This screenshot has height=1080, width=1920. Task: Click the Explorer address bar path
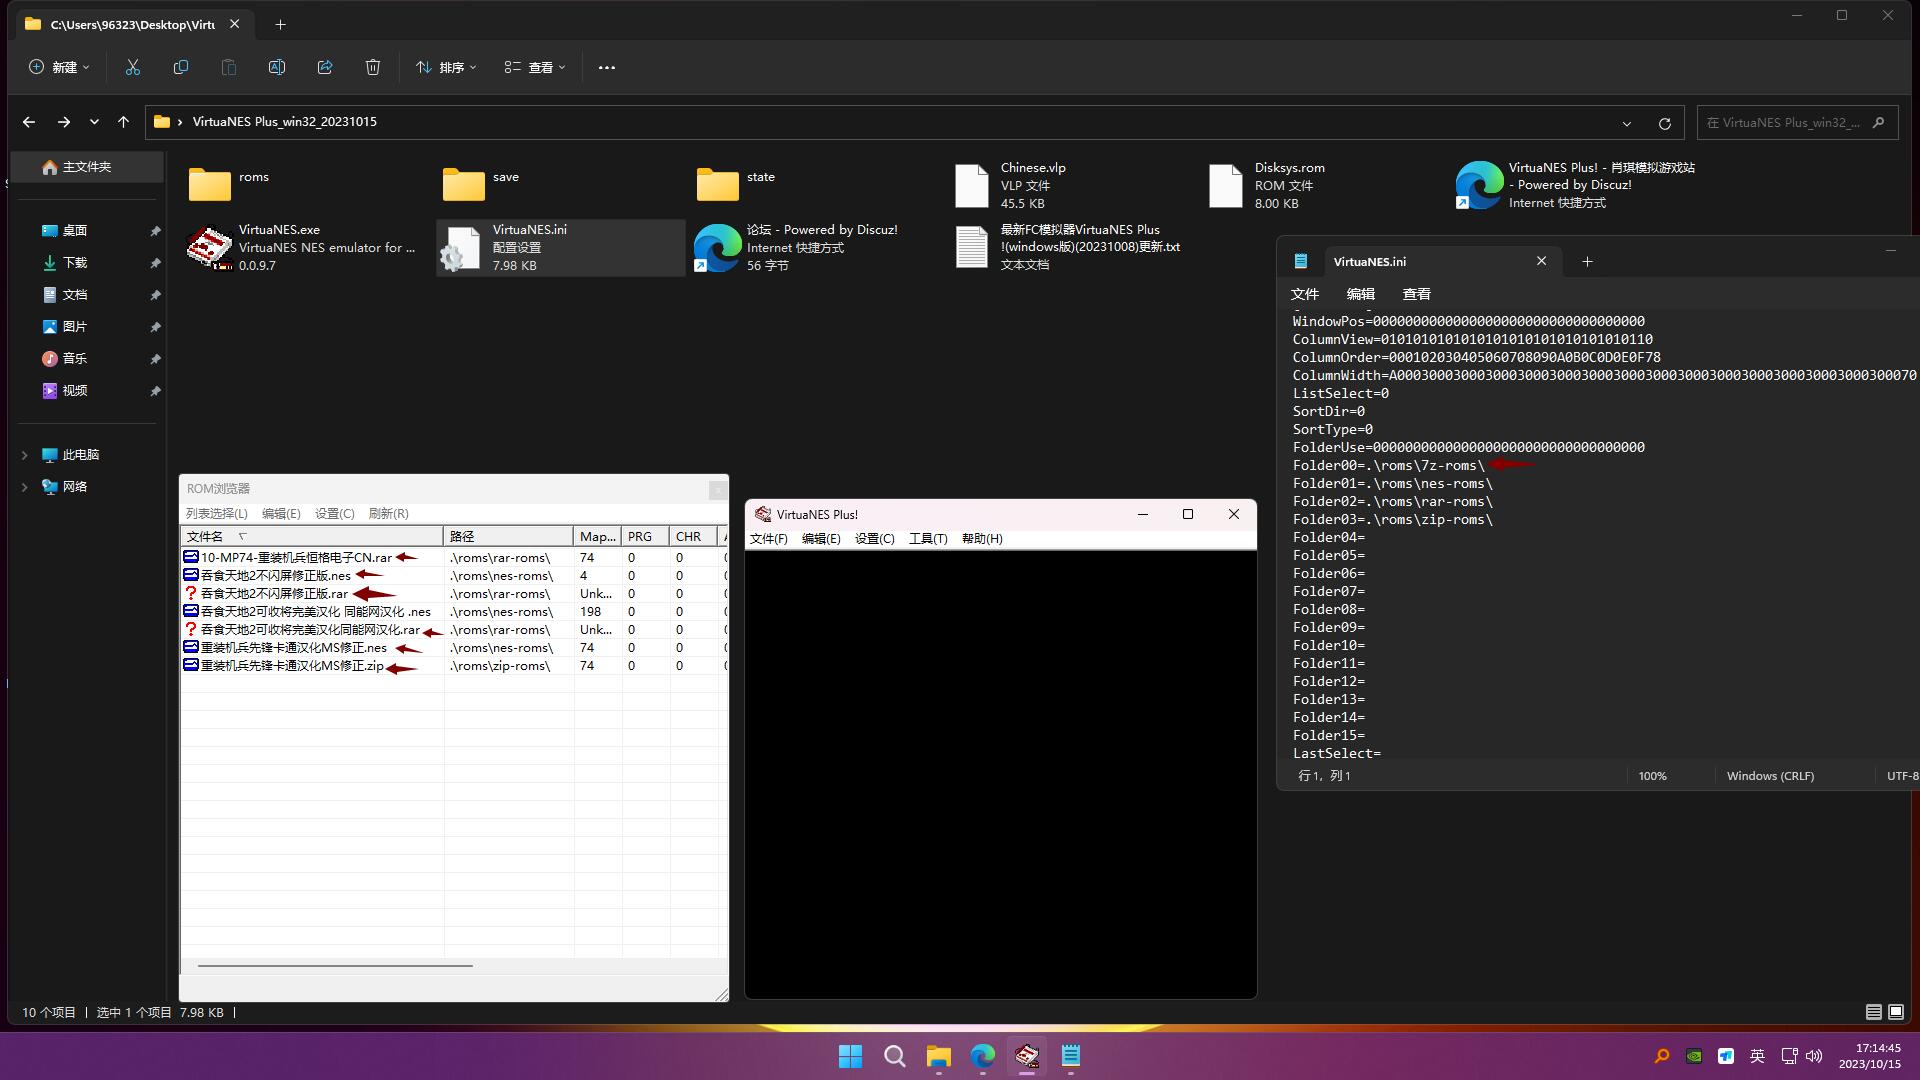click(x=285, y=122)
